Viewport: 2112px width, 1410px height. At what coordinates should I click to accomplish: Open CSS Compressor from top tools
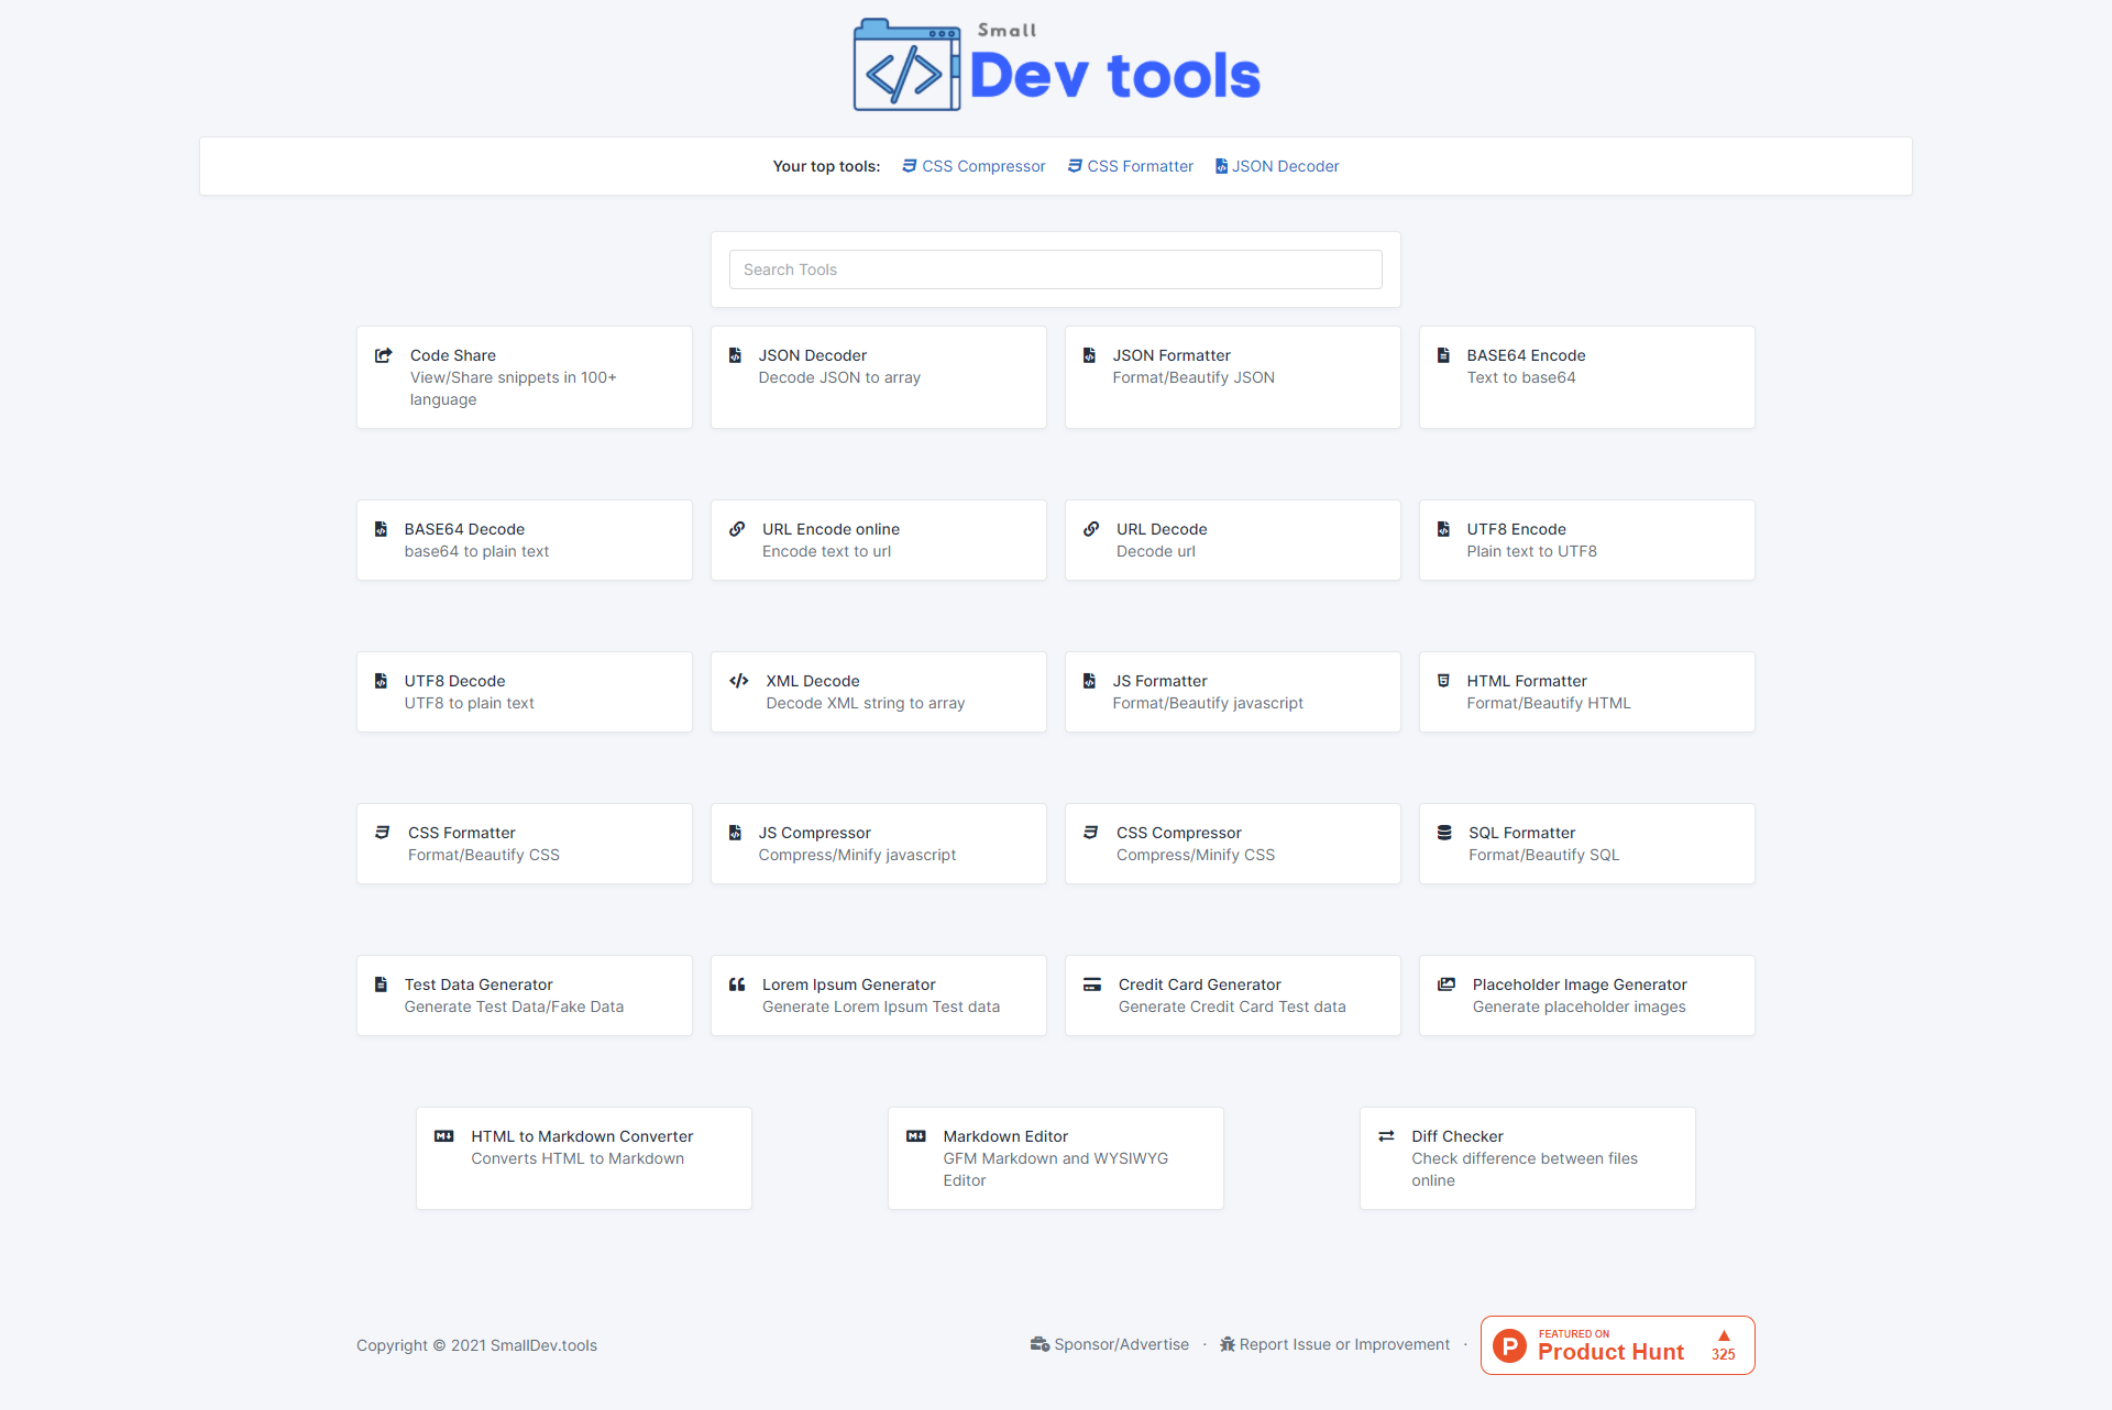click(x=983, y=166)
